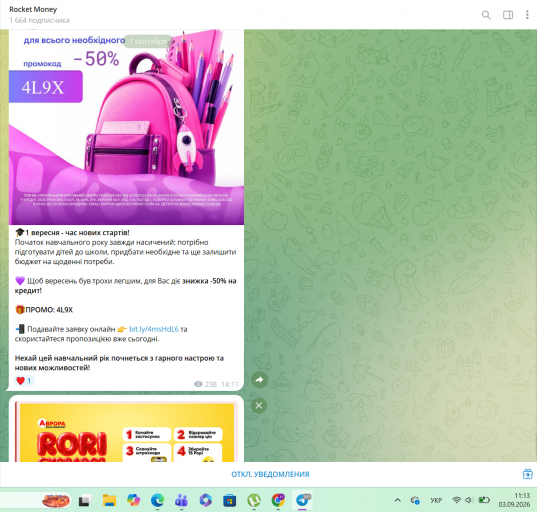Click the 1 664 подписчика subscriber count
This screenshot has height=512, width=537.
39,20
